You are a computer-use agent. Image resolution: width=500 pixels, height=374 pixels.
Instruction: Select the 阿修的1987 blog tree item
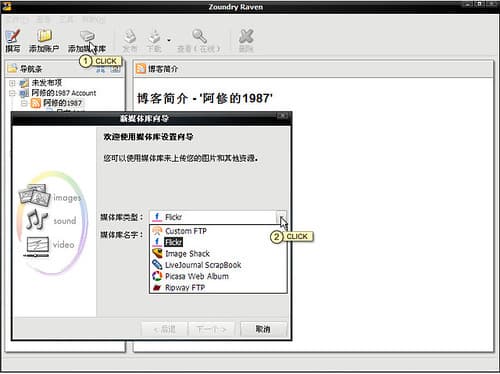[62, 103]
